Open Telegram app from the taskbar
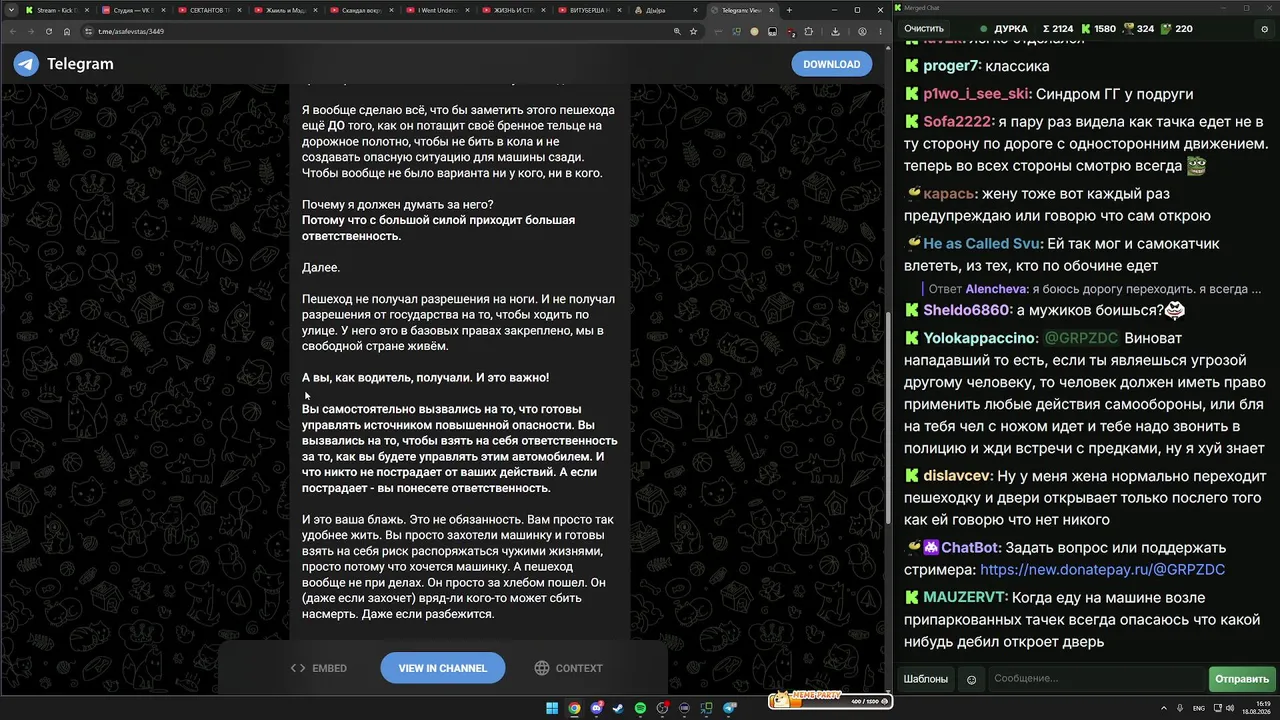 pos(730,708)
